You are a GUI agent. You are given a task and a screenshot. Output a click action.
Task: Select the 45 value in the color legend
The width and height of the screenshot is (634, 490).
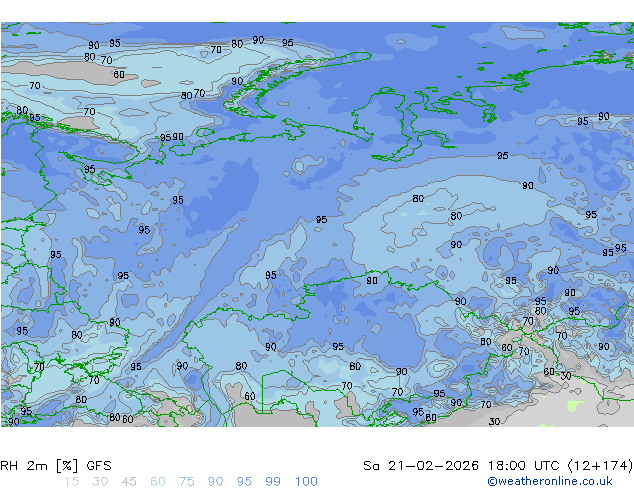point(129,482)
